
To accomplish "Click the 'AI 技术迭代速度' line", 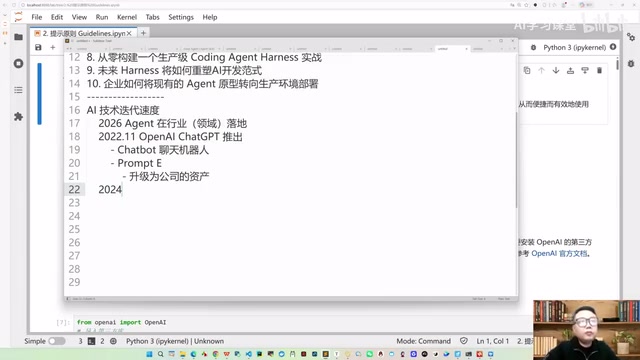I will click(123, 110).
